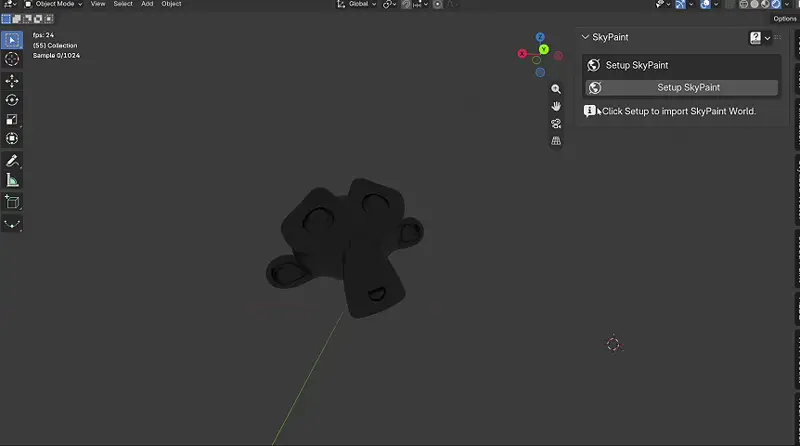Open the editor type dropdown
The width and height of the screenshot is (800, 446).
coord(9,4)
